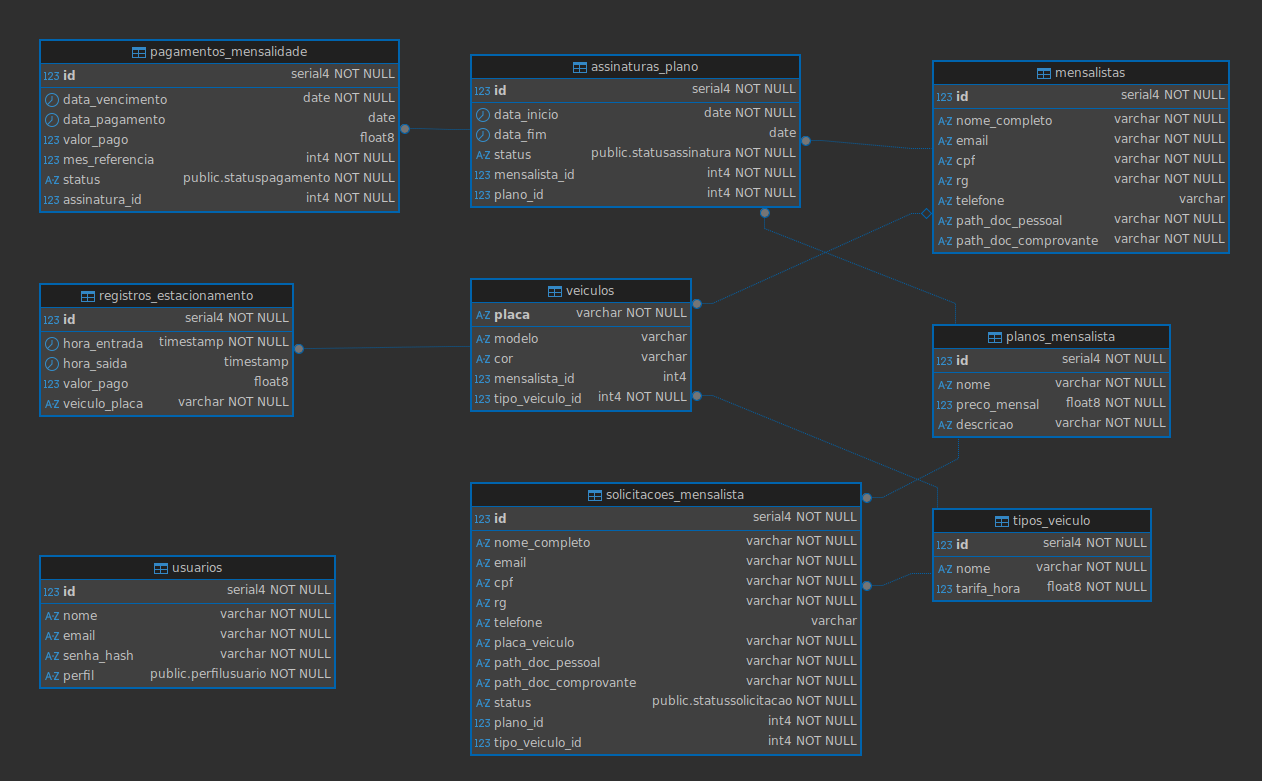The height and width of the screenshot is (781, 1262).
Task: Select the registros_estacionamento table header
Action: pyautogui.click(x=166, y=296)
